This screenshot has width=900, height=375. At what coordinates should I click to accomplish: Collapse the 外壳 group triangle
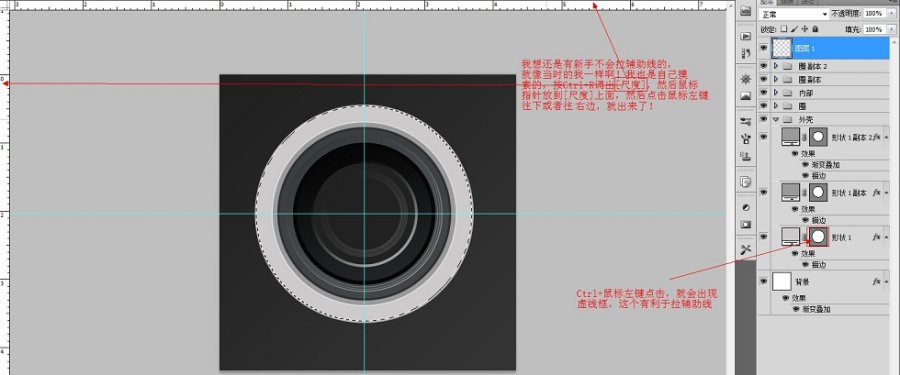776,119
